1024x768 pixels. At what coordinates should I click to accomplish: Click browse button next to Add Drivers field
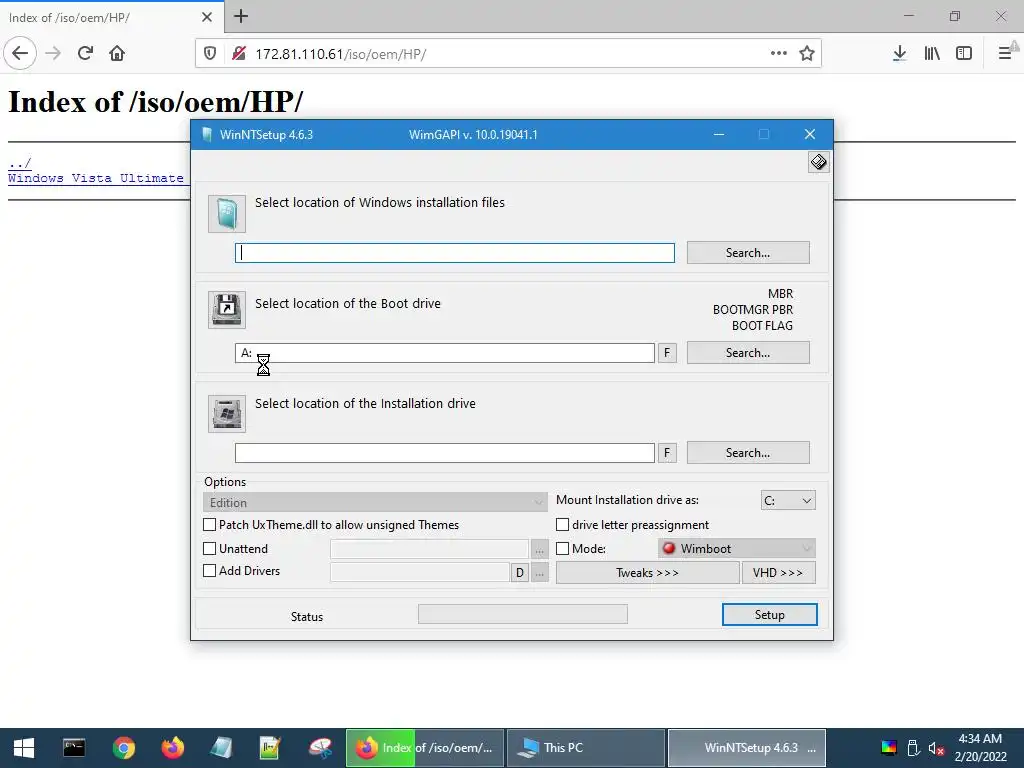(539, 573)
